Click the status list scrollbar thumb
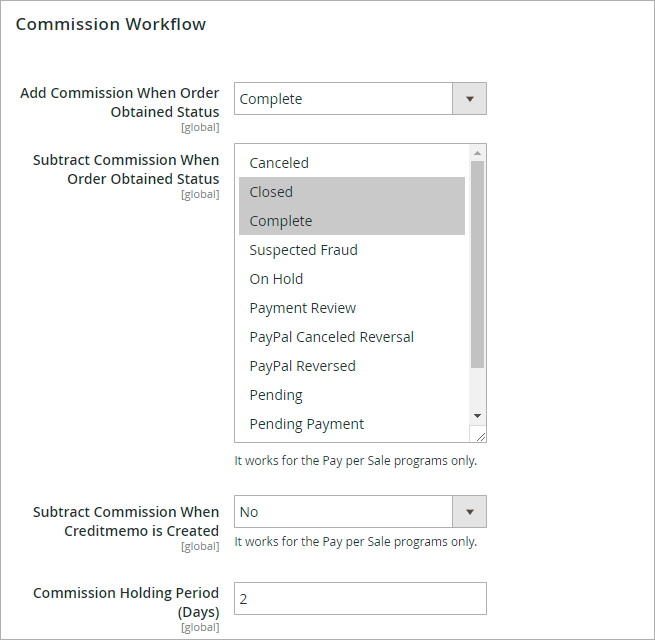The width and height of the screenshot is (655, 640). (x=477, y=262)
